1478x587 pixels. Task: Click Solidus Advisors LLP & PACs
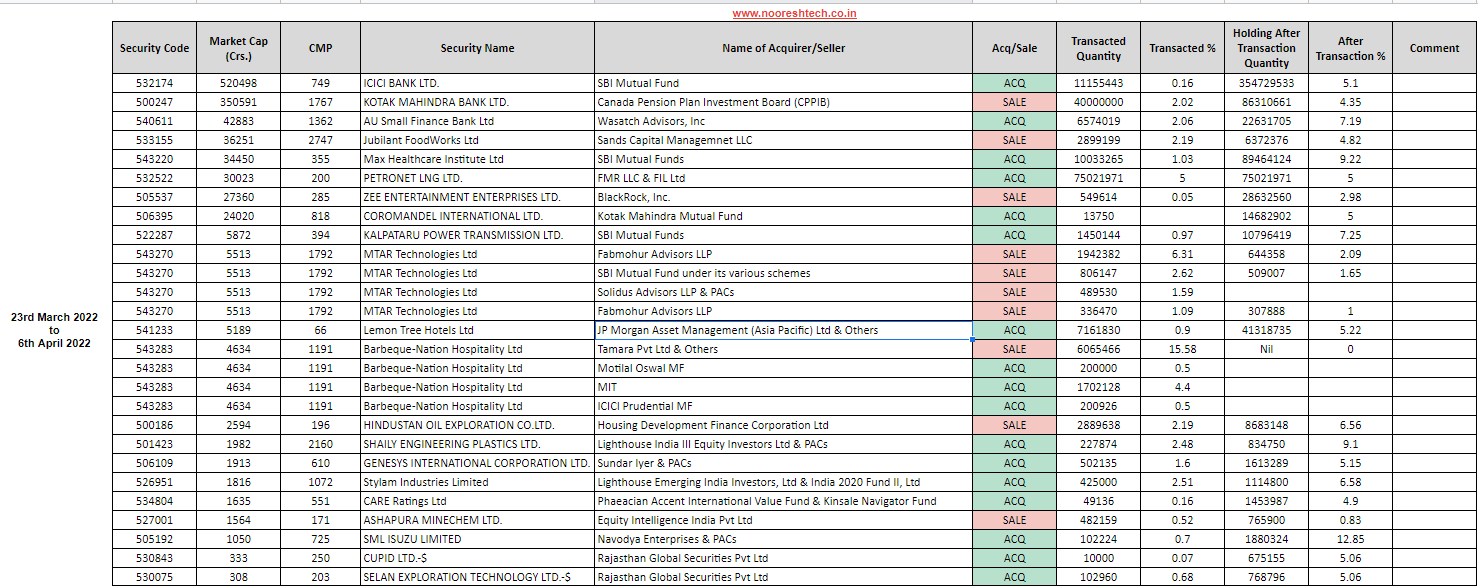tap(783, 292)
